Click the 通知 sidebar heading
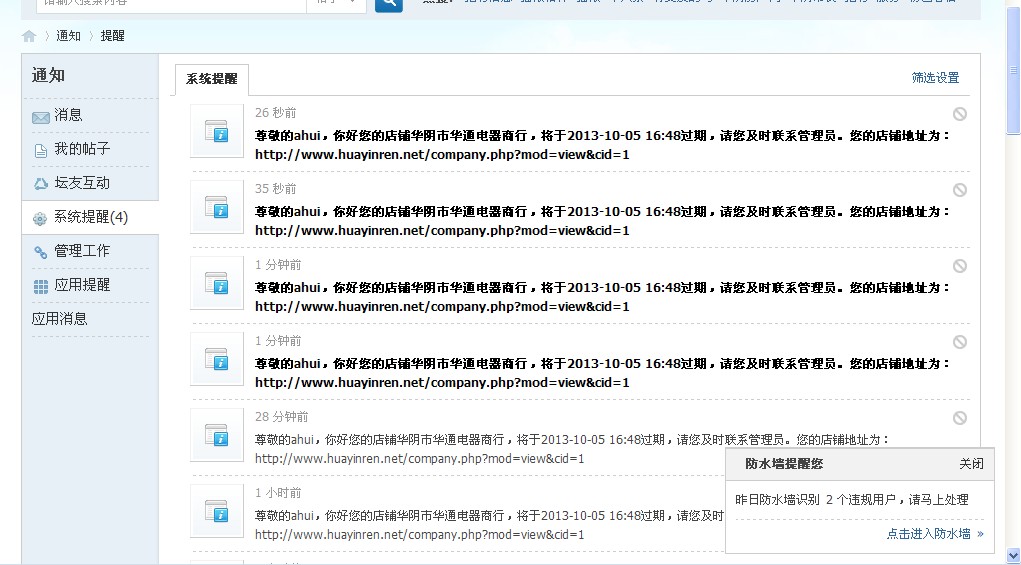This screenshot has height=565, width=1021. click(48, 76)
